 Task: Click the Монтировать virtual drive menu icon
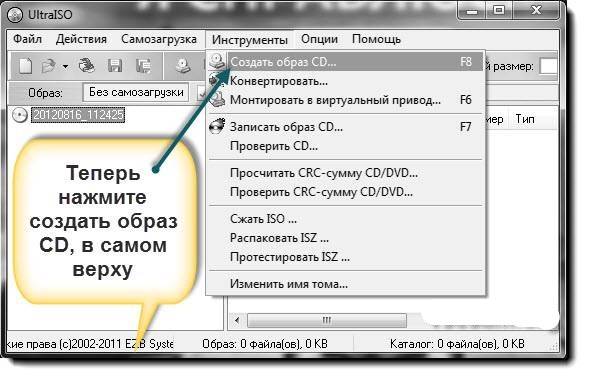click(x=218, y=99)
